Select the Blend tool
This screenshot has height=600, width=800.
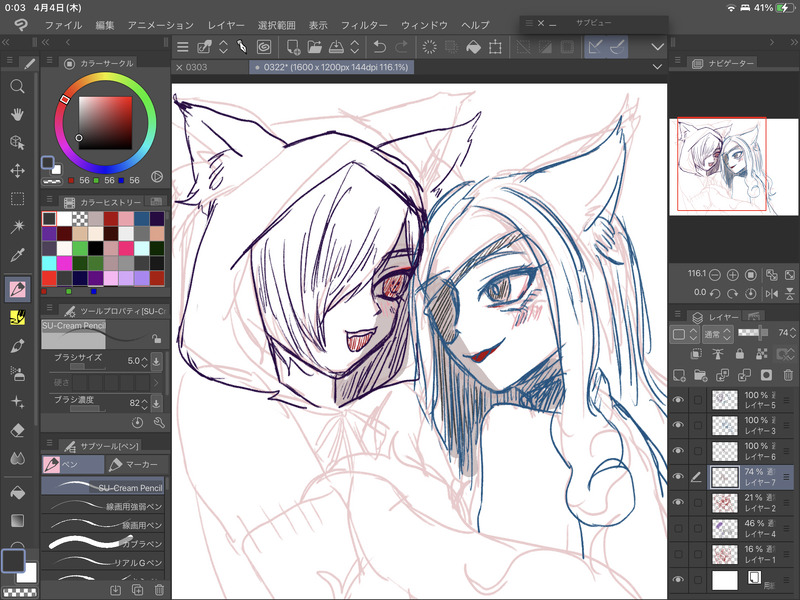[x=17, y=458]
